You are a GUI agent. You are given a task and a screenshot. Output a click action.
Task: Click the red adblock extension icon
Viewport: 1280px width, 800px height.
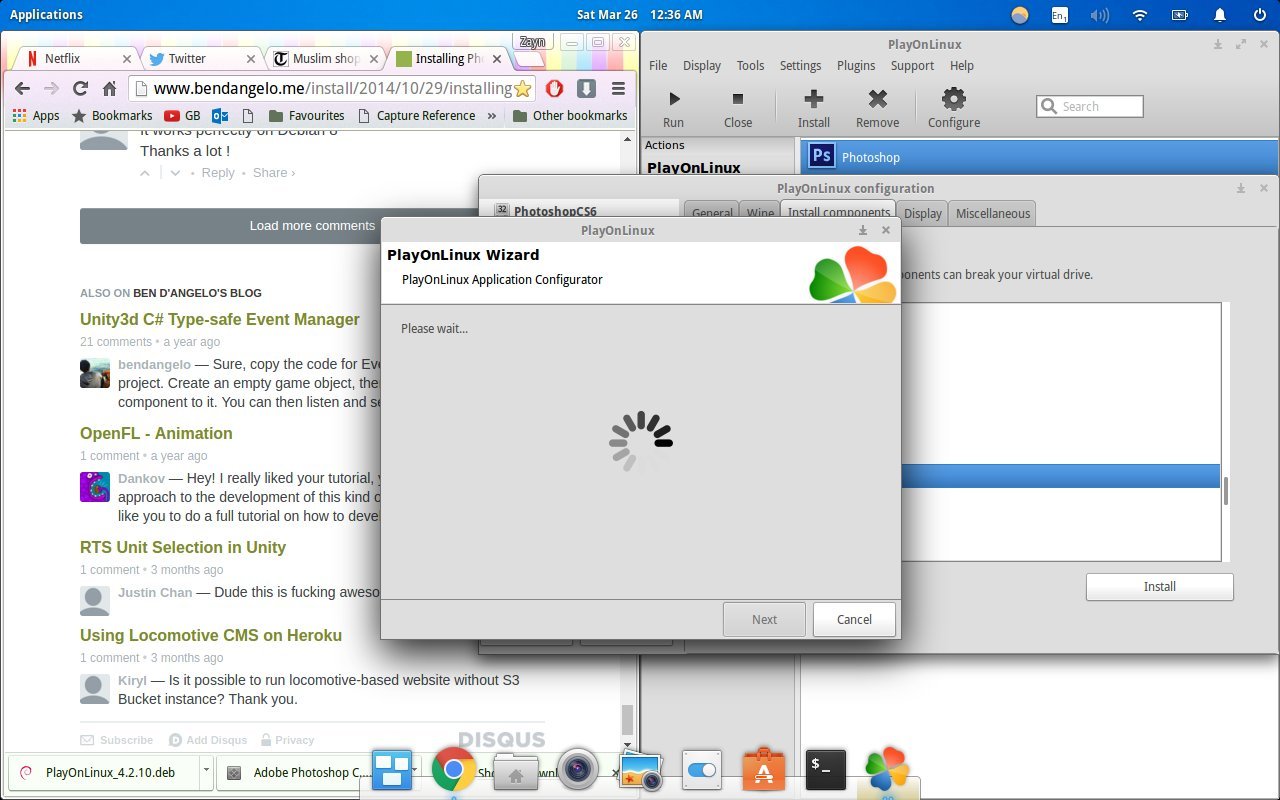tap(554, 88)
